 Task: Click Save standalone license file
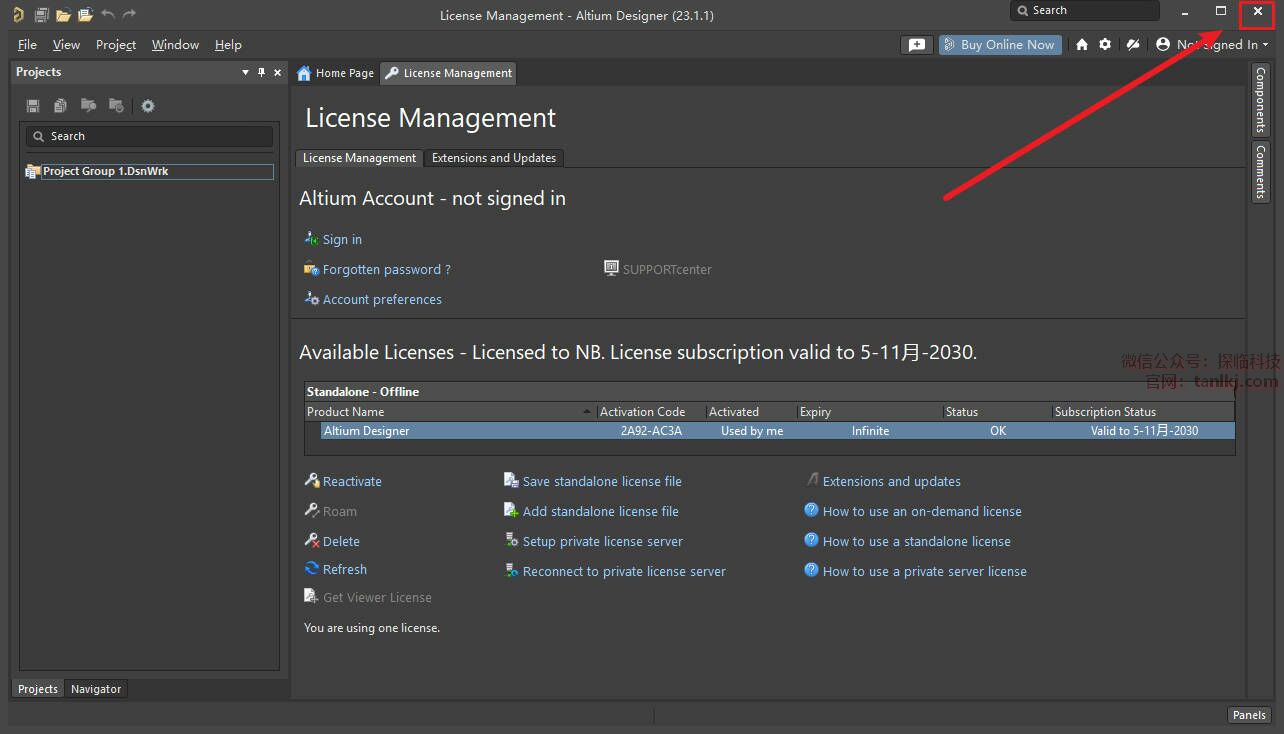[x=602, y=482]
